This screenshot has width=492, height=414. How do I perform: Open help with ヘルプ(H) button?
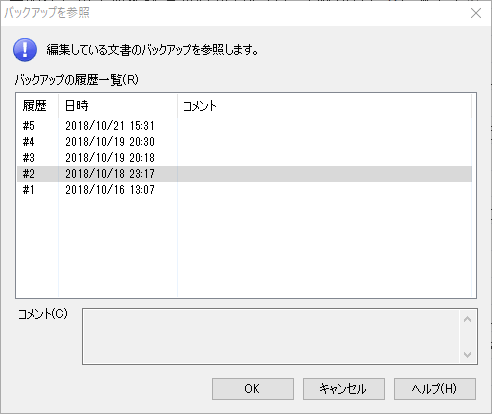pos(435,389)
